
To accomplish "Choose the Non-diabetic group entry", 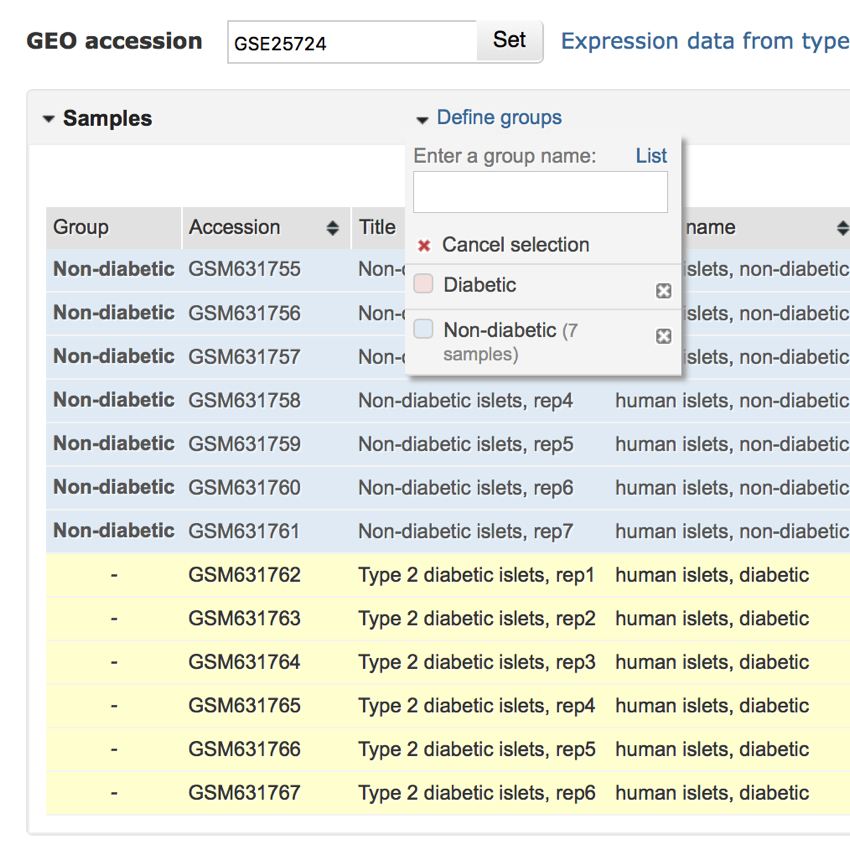I will (x=499, y=330).
